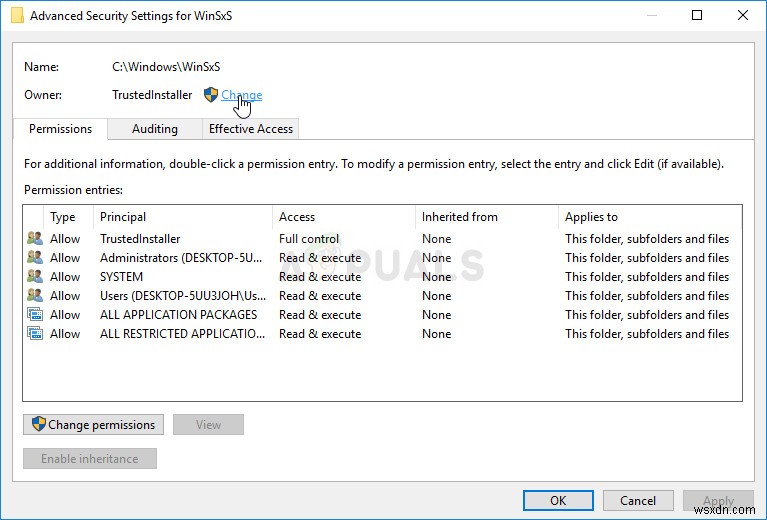Viewport: 767px width, 520px height.
Task: Select the TrustedInstaller principal entry
Action: pyautogui.click(x=140, y=239)
